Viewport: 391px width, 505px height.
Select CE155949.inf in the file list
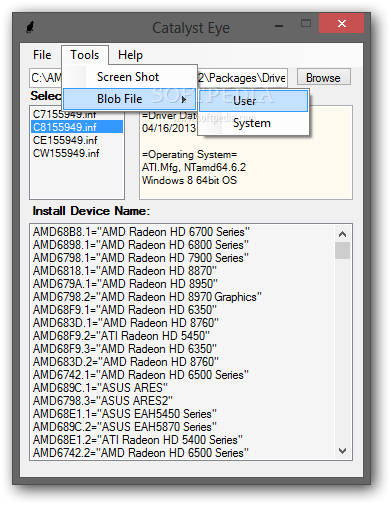point(77,140)
